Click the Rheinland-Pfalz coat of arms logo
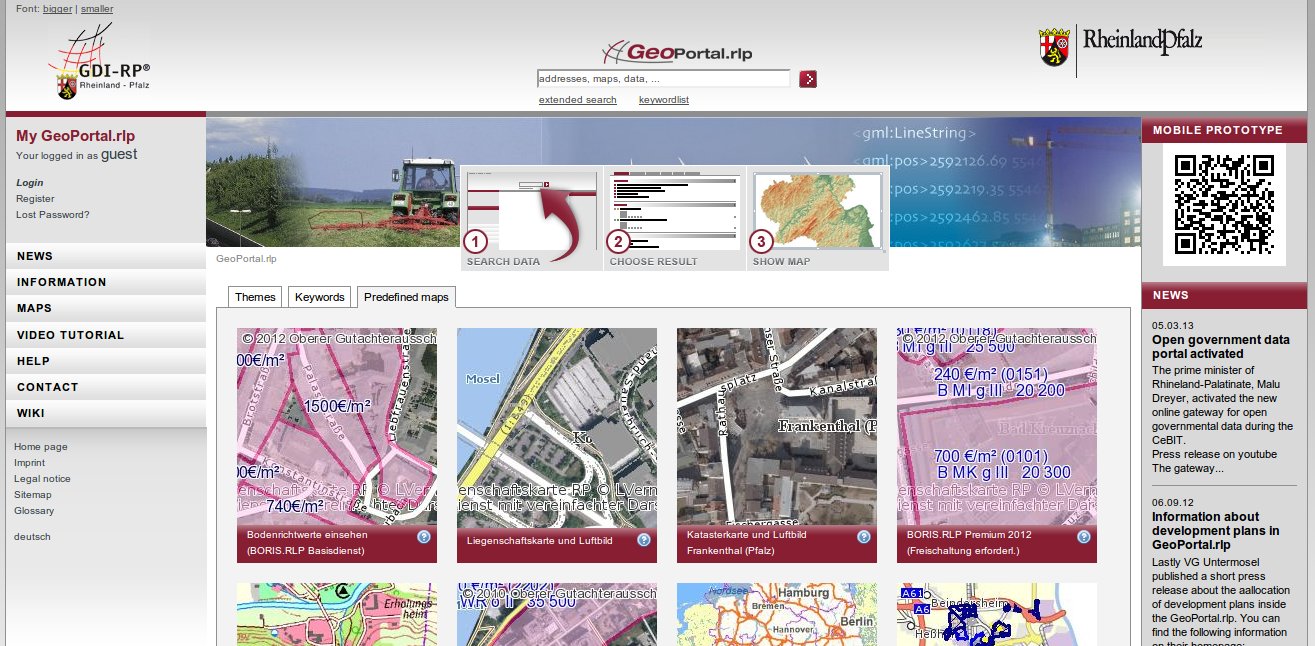1315x646 pixels. [x=1054, y=47]
